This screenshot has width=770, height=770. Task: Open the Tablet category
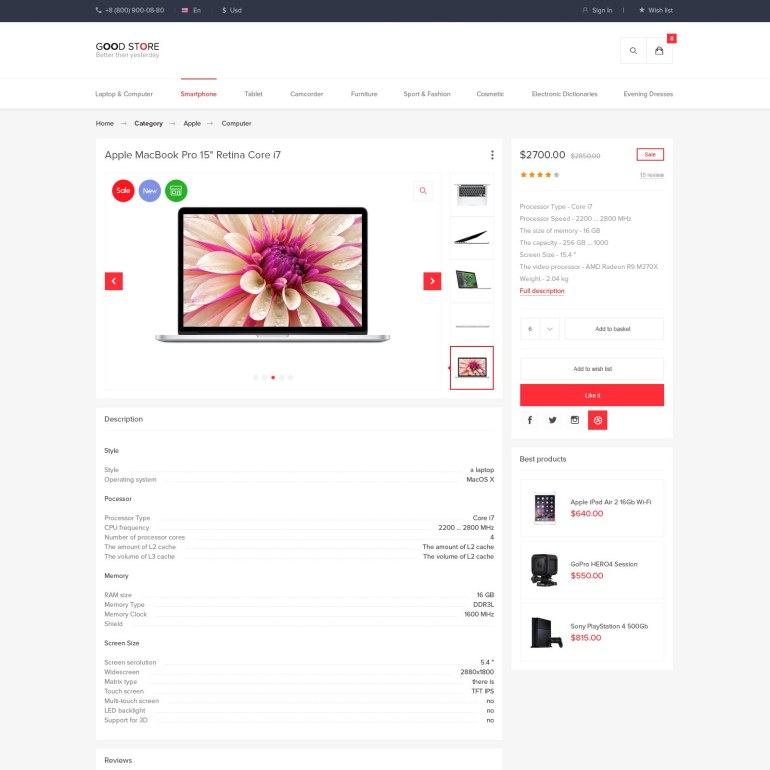pyautogui.click(x=253, y=94)
